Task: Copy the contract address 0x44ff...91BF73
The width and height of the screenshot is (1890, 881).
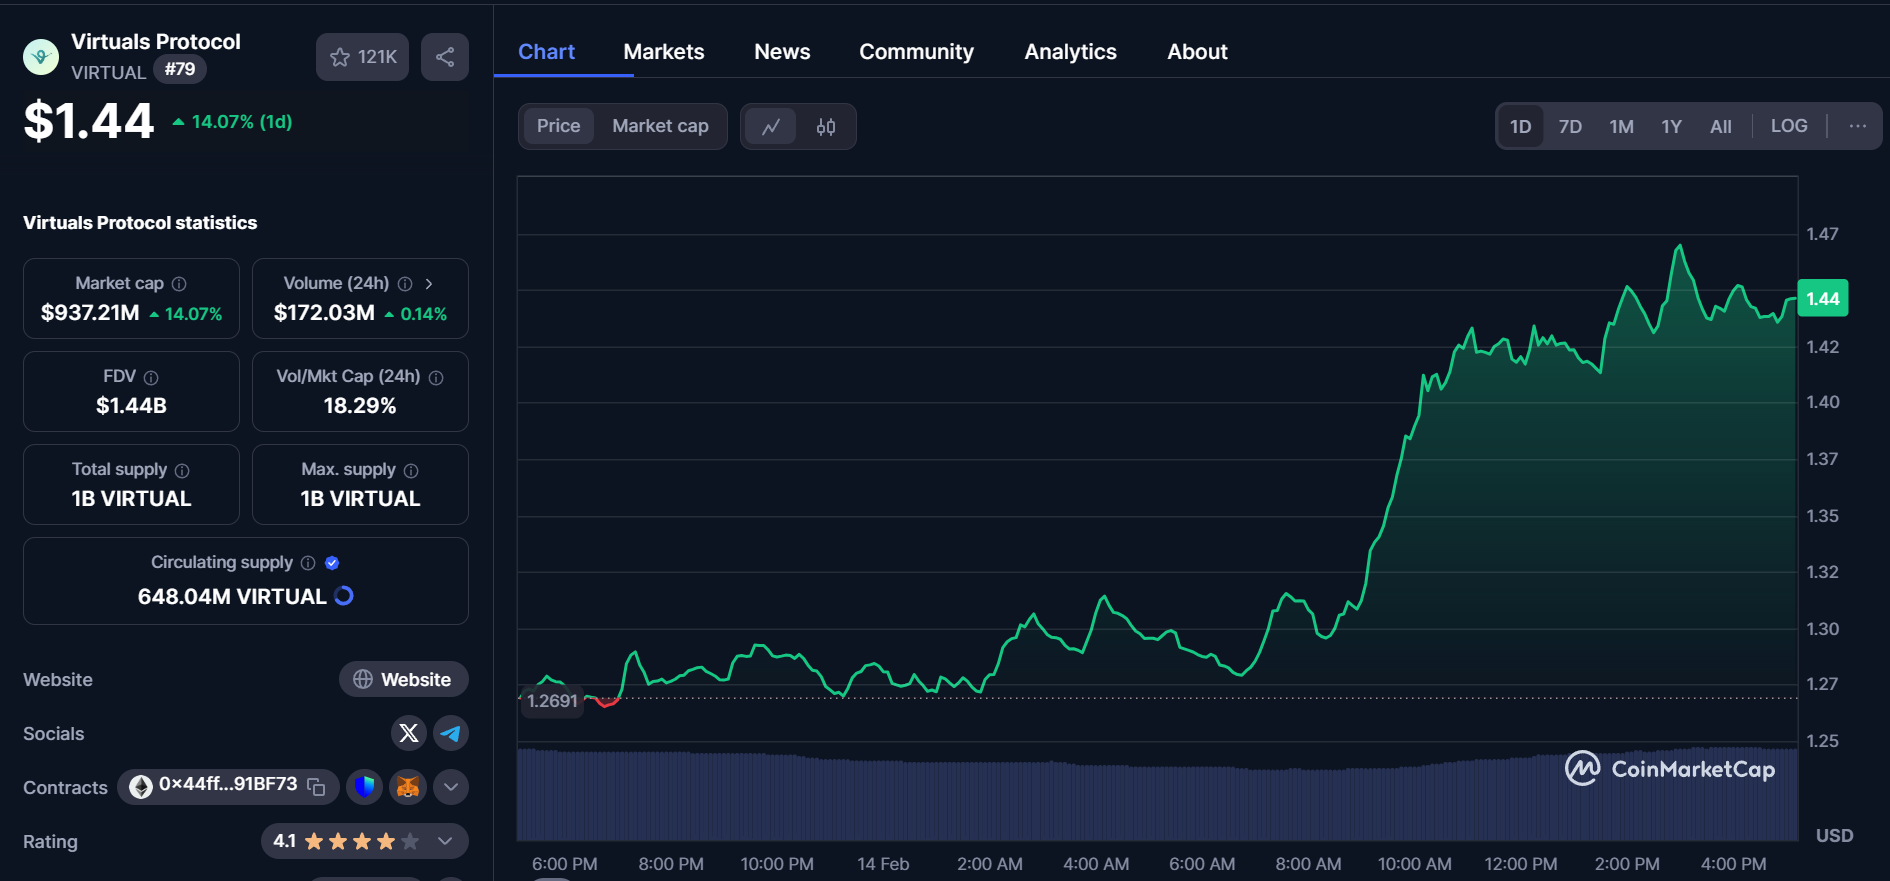Action: [316, 787]
